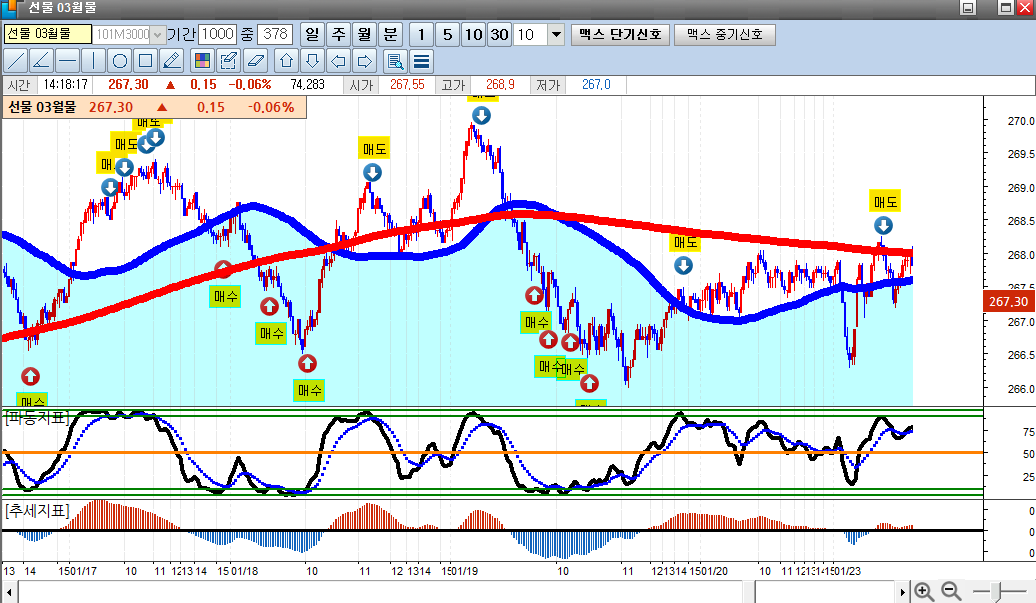Restore the window via title bar button
Screen dimensions: 1036x603
(1005, 8)
